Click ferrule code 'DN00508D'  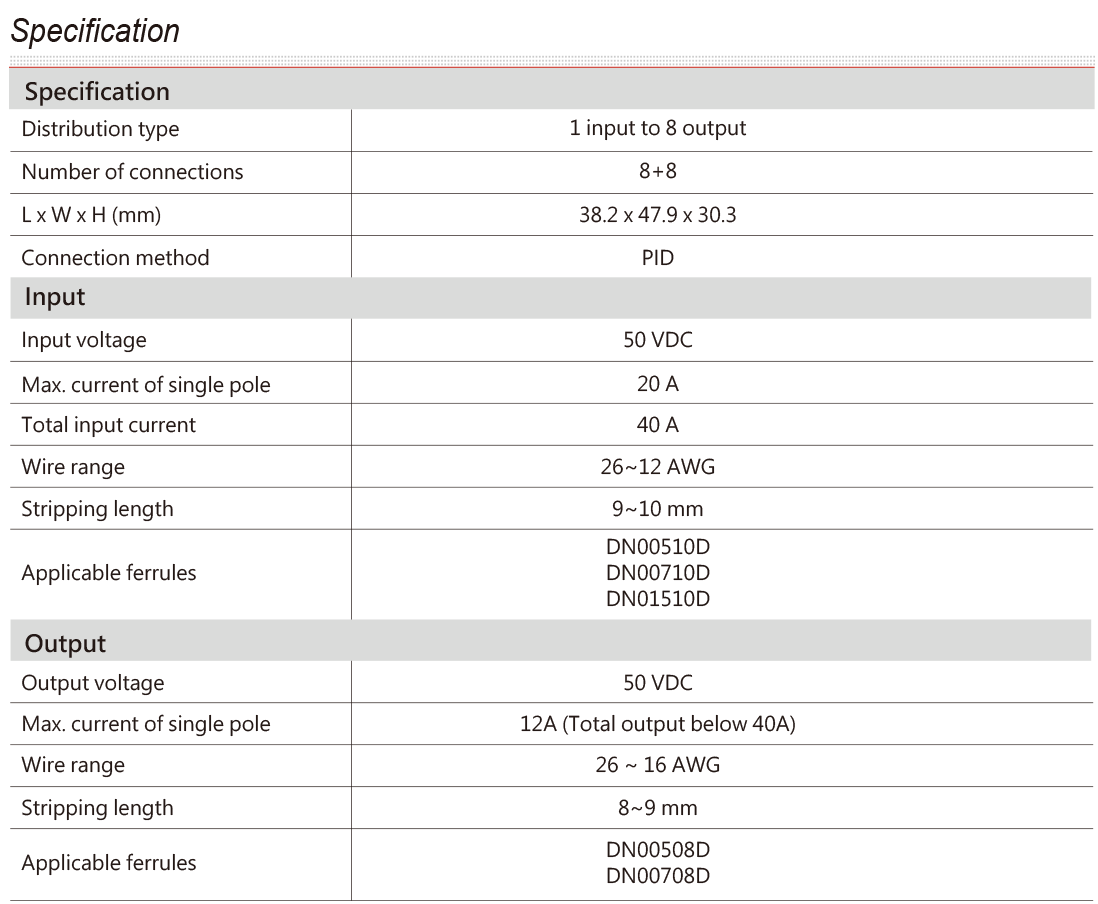658,850
